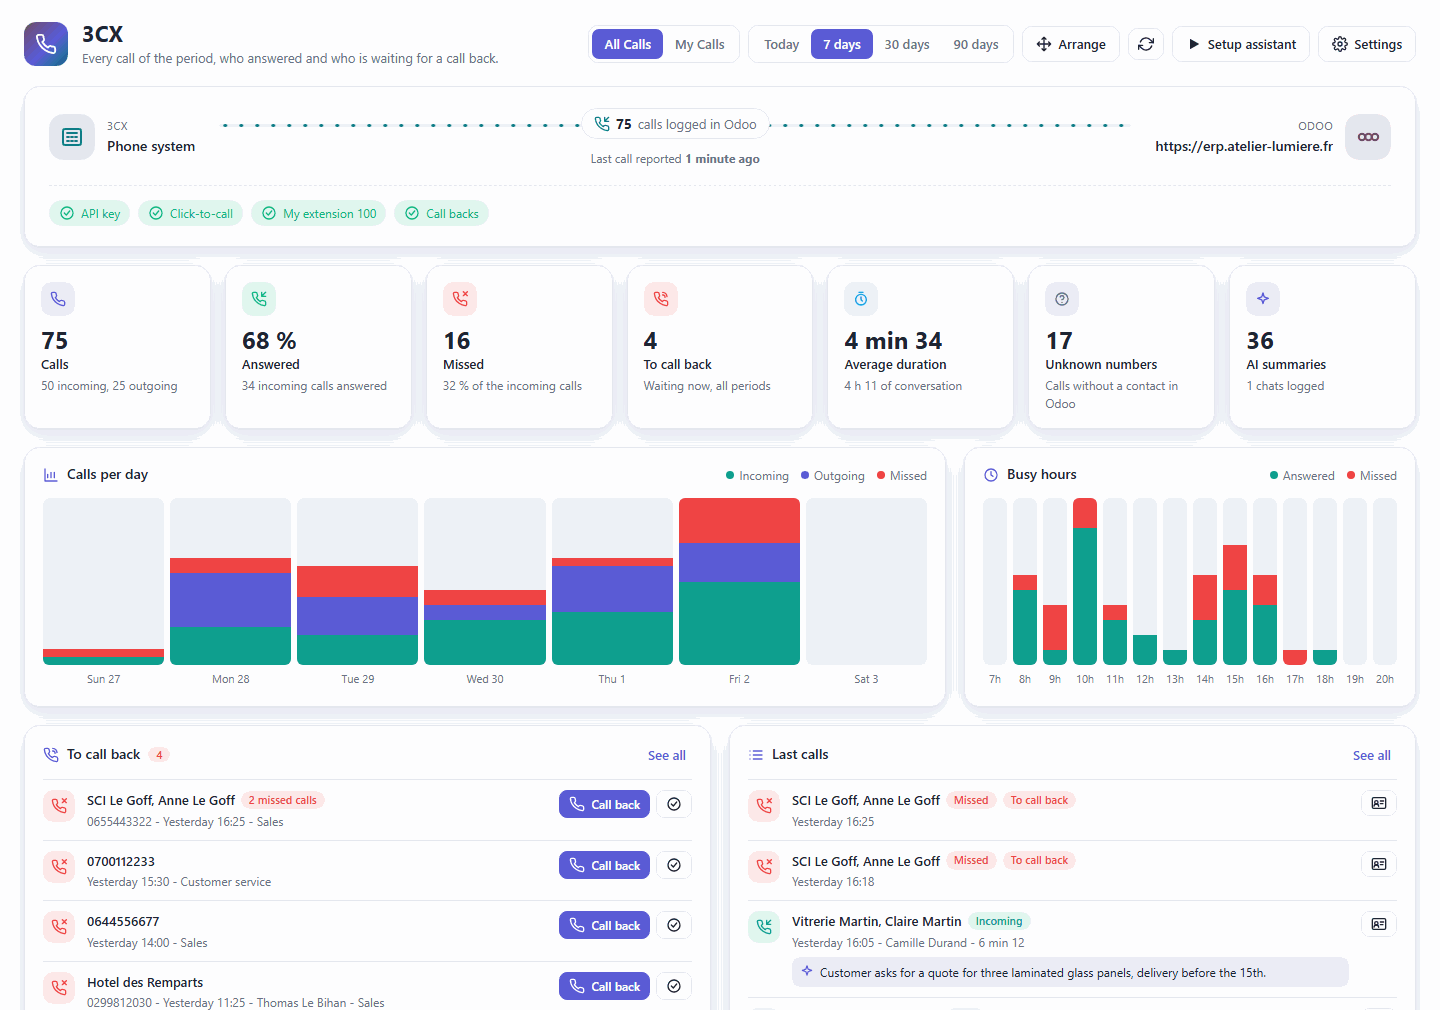
Task: Click the AI summaries sparkle icon
Action: [x=1263, y=298]
